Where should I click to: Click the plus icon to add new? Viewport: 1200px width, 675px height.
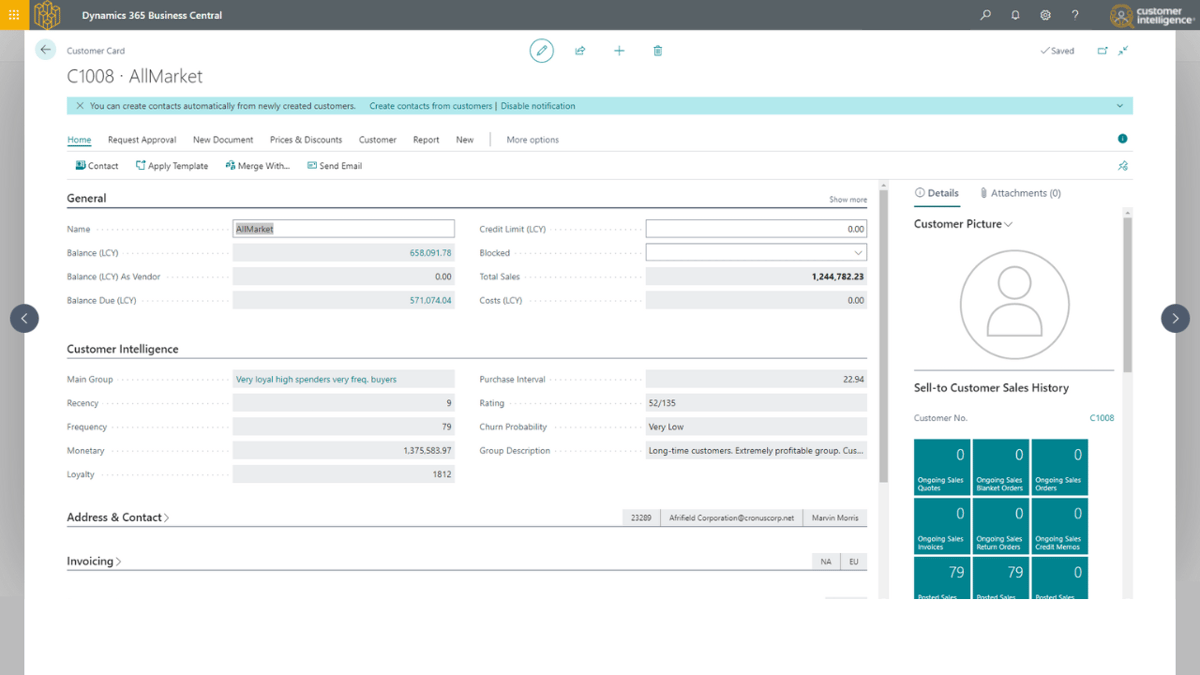(619, 51)
